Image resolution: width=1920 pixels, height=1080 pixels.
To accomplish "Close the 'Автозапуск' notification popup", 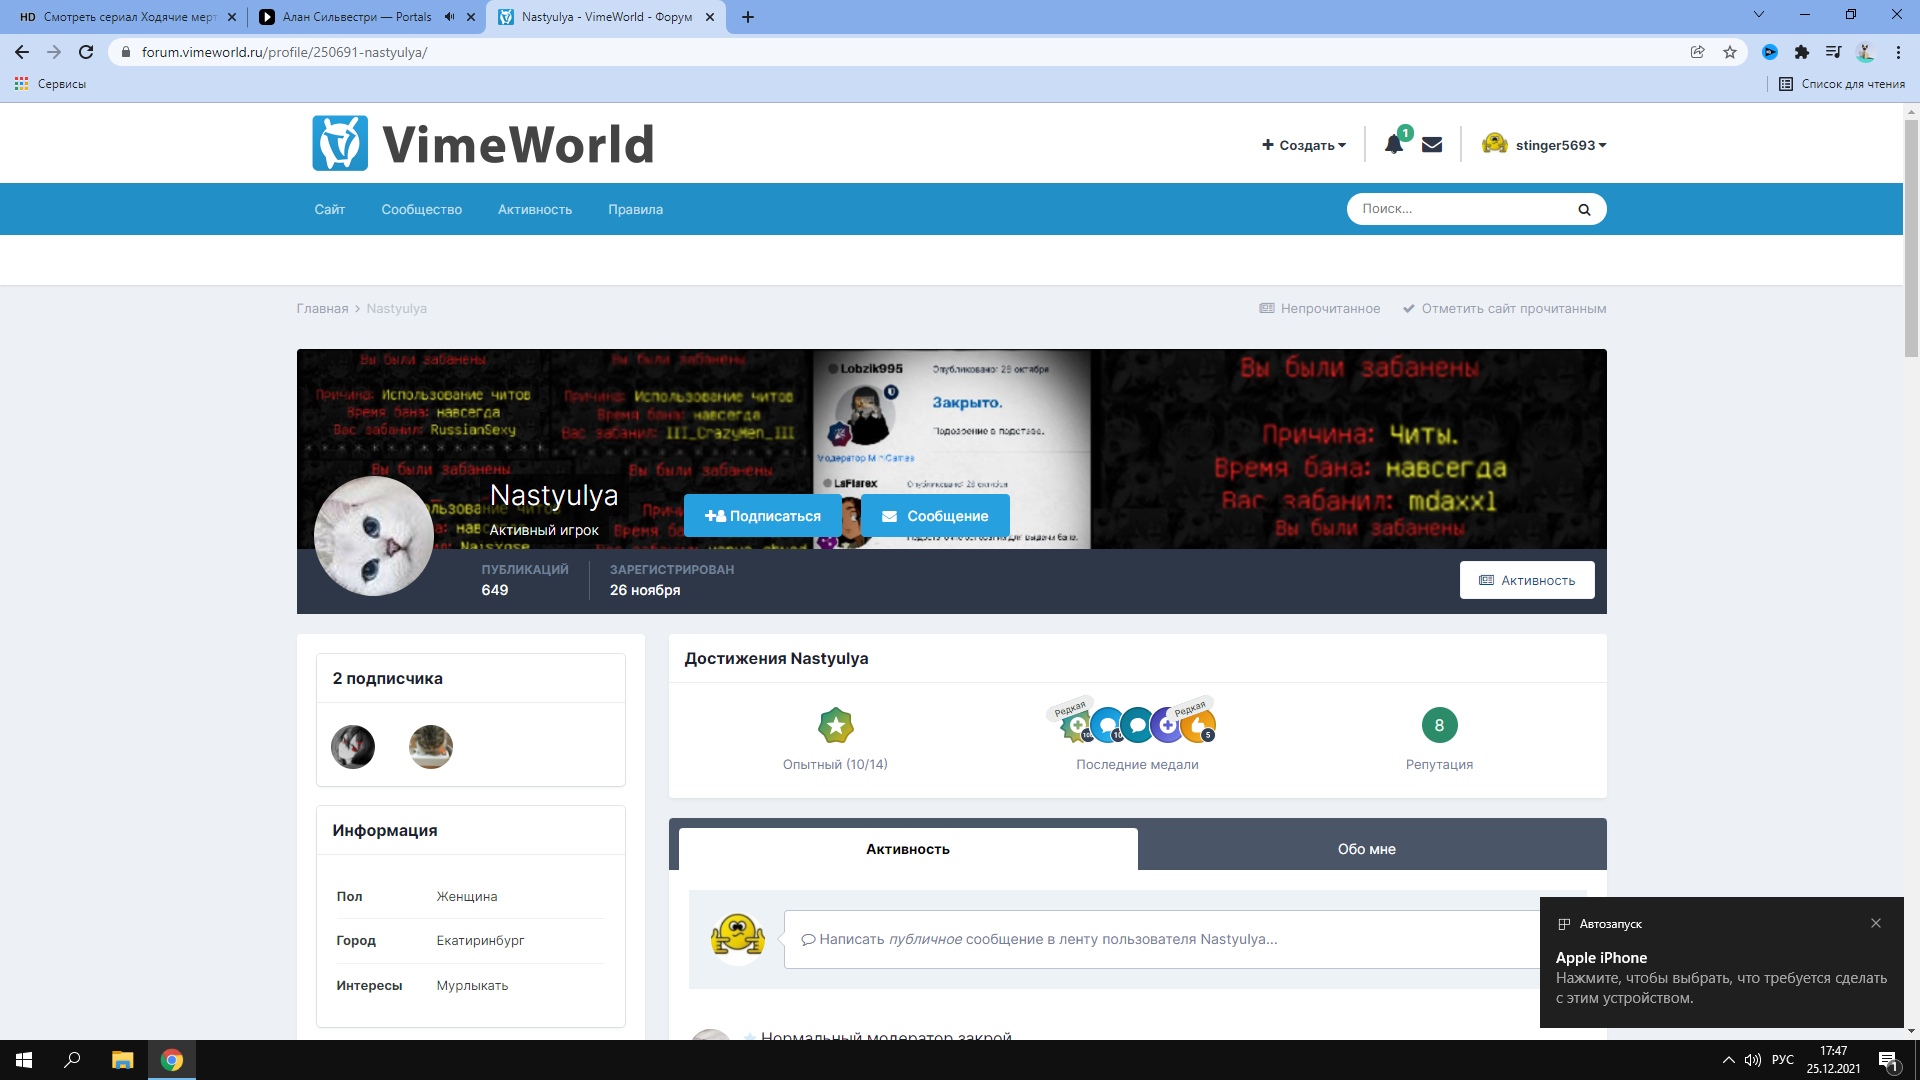I will tap(1876, 923).
